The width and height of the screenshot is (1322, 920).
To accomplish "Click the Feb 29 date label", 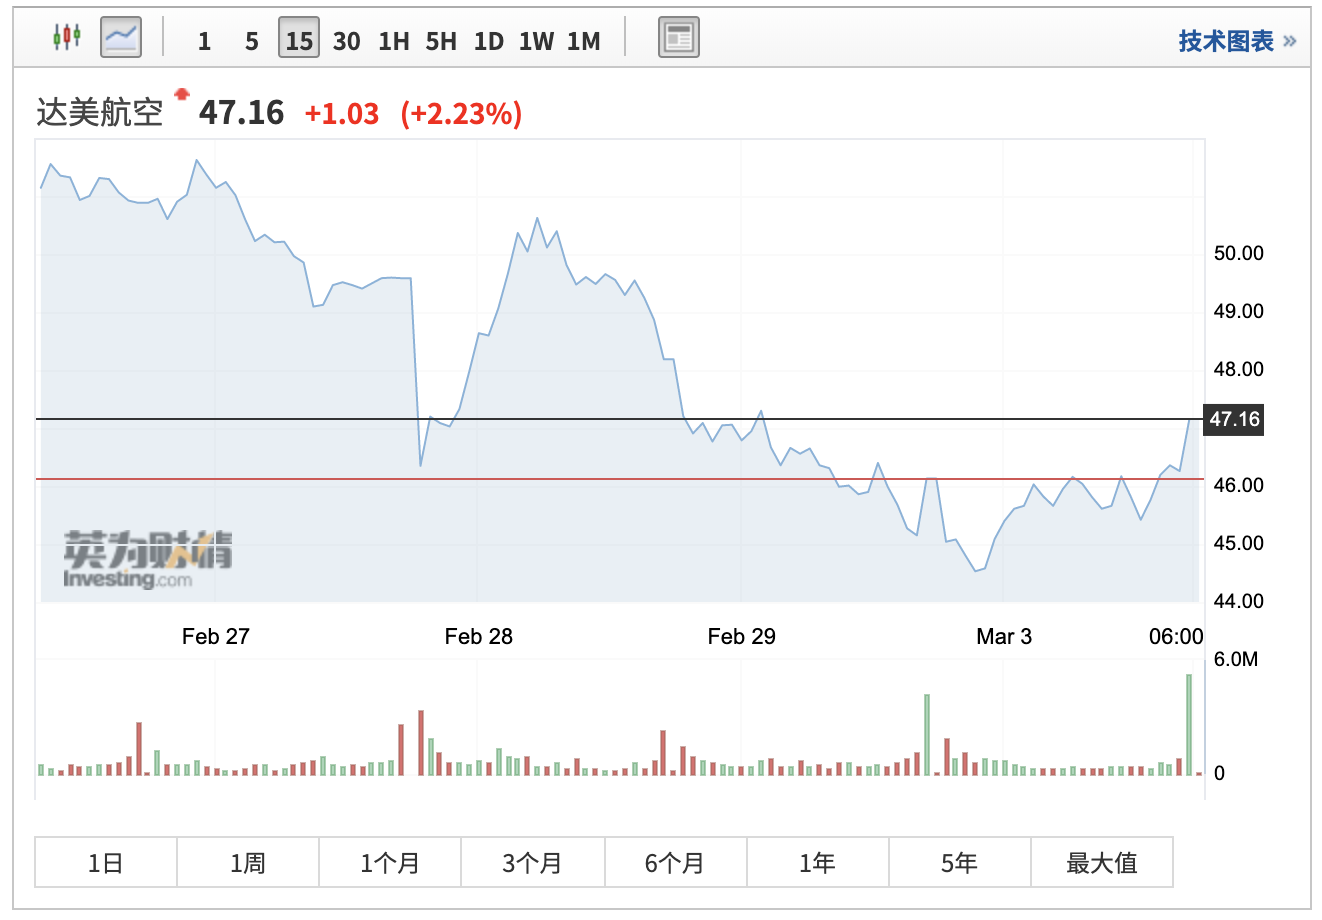I will coord(742,637).
